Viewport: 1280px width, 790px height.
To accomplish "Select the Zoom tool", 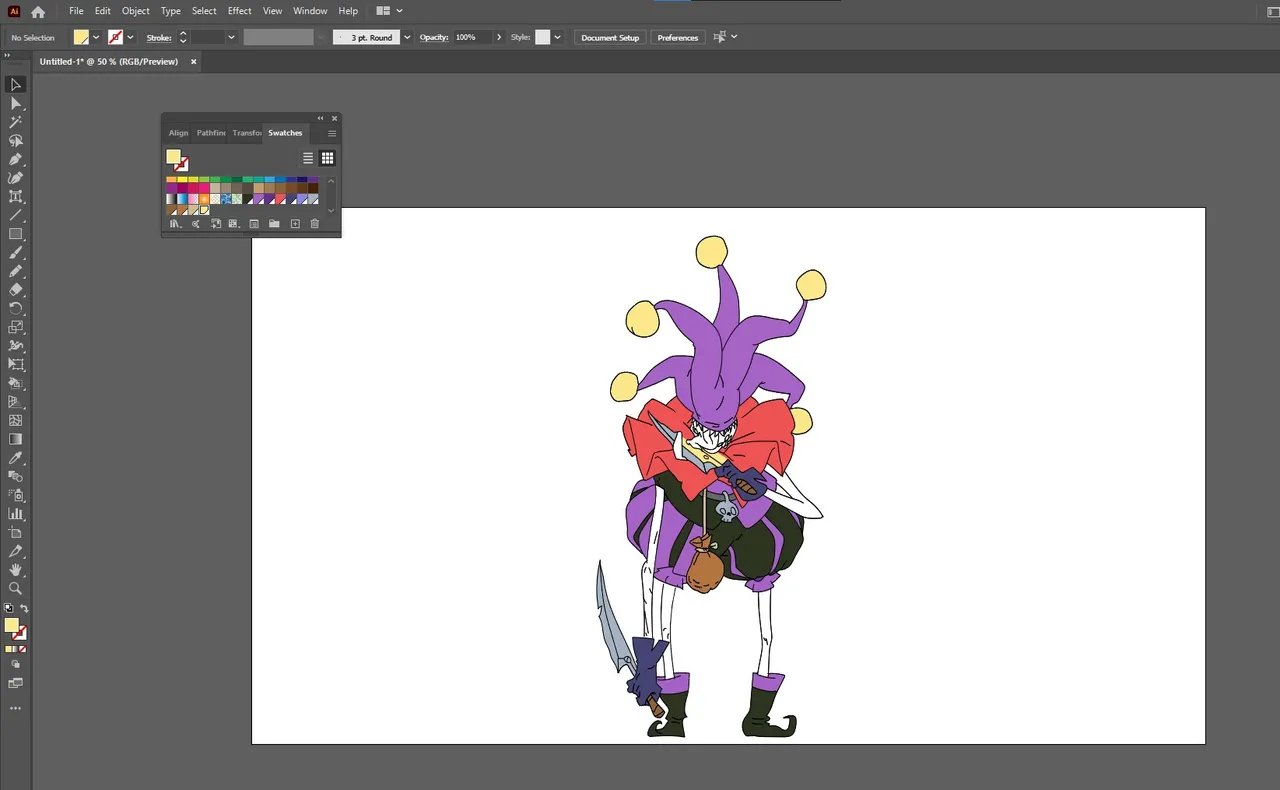I will (15, 588).
